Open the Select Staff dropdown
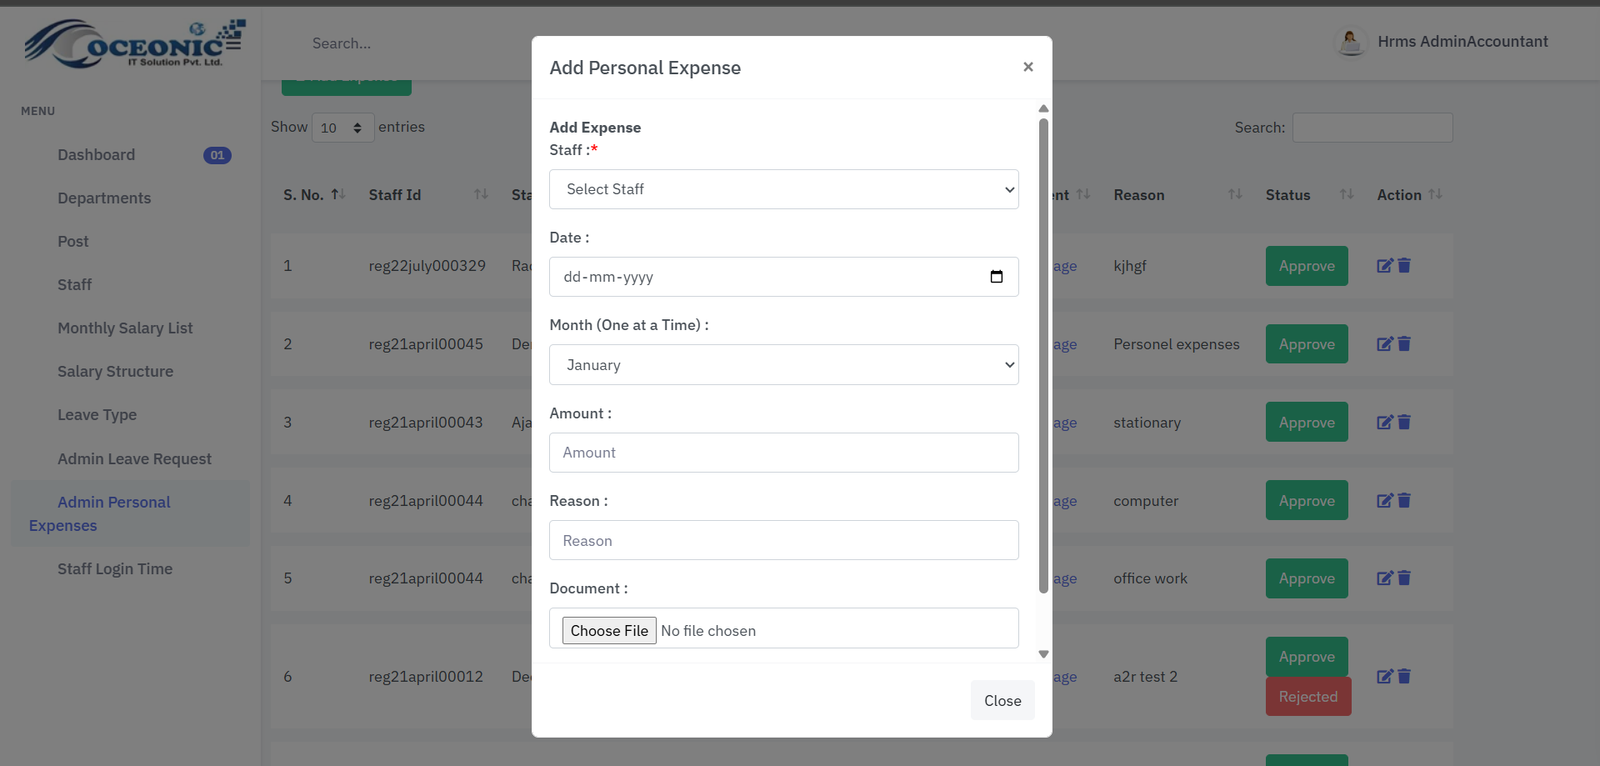1600x766 pixels. click(x=783, y=189)
